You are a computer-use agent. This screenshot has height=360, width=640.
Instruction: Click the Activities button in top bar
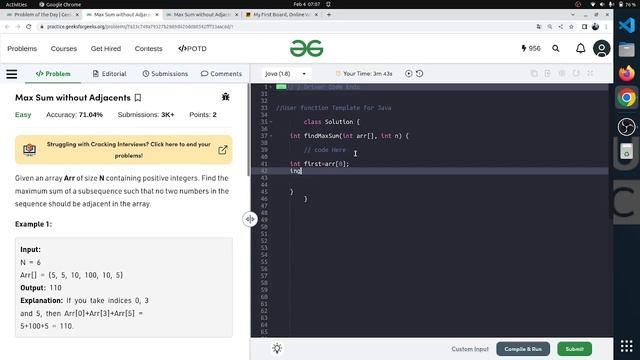pos(16,4)
